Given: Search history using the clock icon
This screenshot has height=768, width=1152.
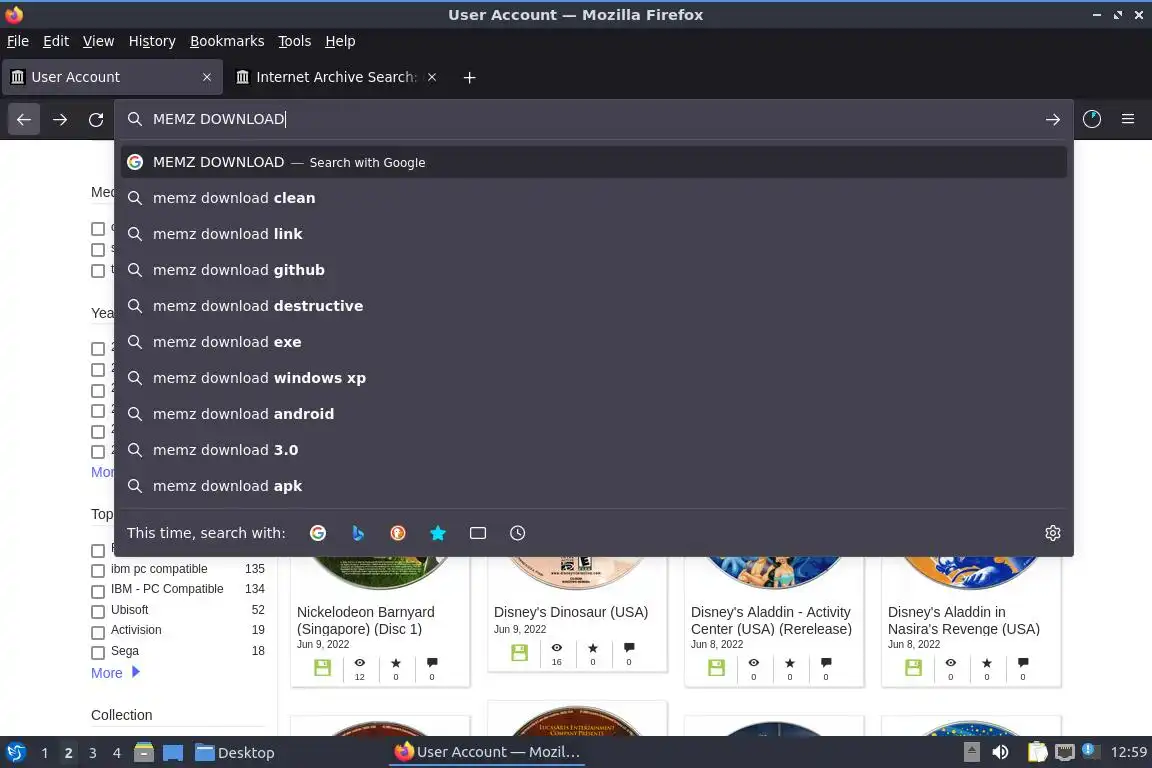Looking at the screenshot, I should pyautogui.click(x=517, y=533).
